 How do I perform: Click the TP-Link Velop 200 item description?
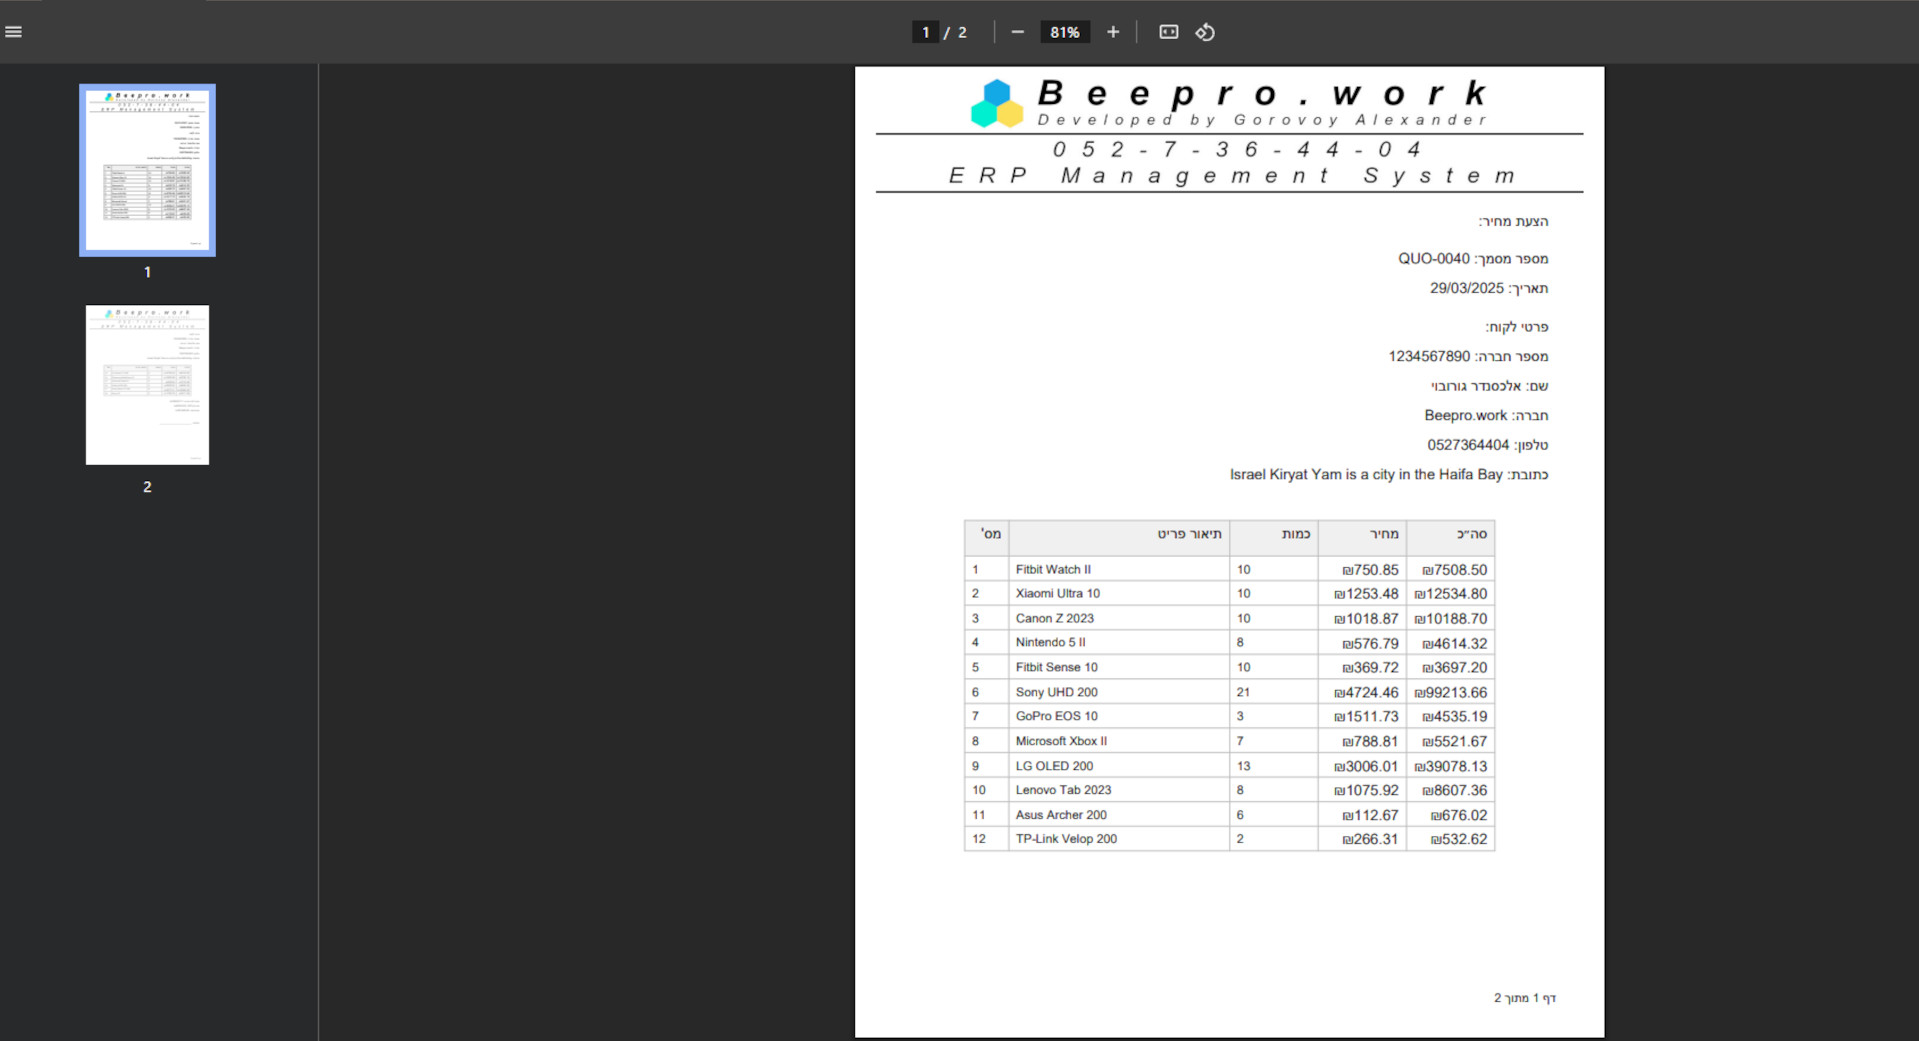point(1066,839)
